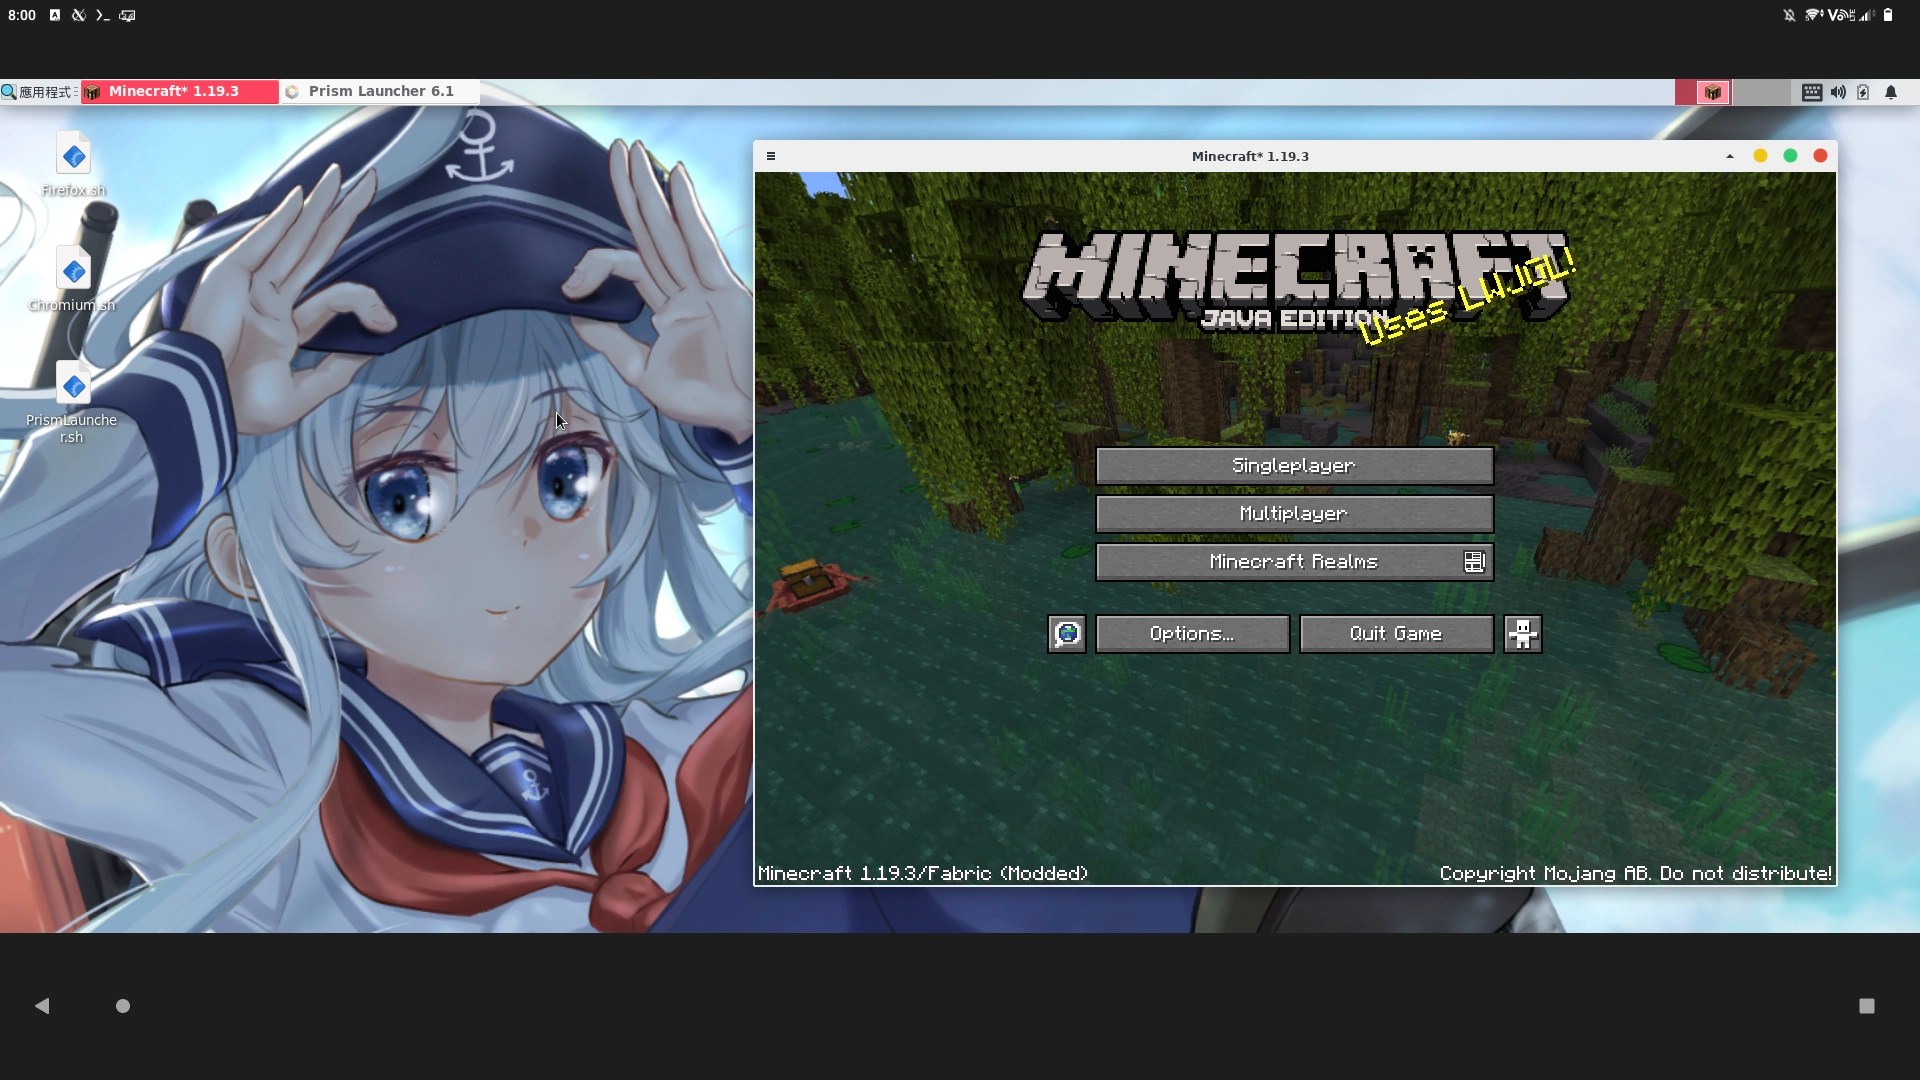The height and width of the screenshot is (1080, 1920).
Task: Launch the Firefox.sh desktop shortcut
Action: tap(74, 155)
